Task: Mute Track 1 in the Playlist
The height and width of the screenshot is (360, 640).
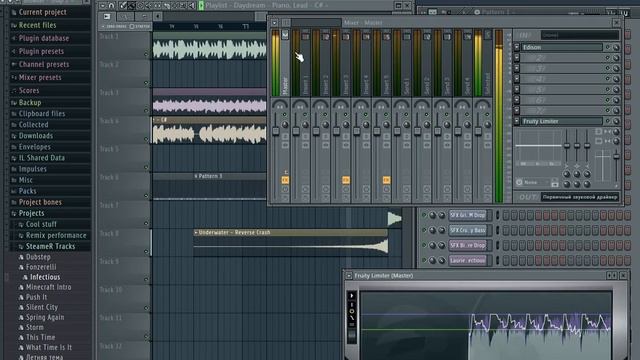Action: [x=146, y=54]
